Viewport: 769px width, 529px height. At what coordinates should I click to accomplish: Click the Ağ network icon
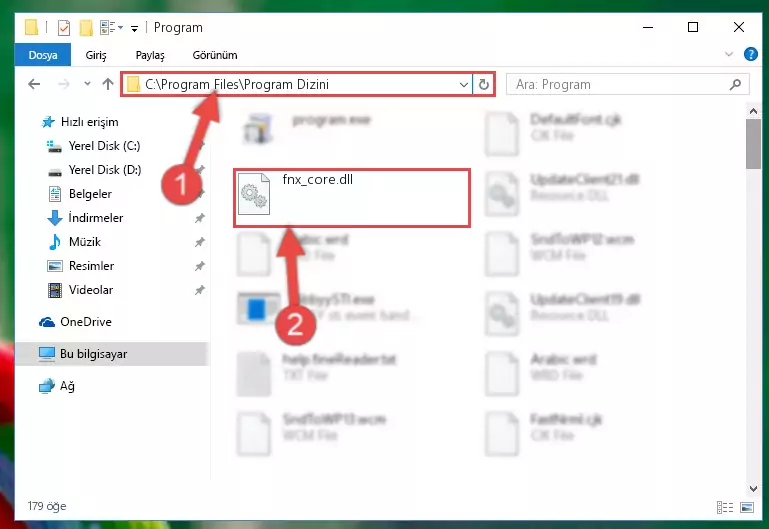[47, 386]
